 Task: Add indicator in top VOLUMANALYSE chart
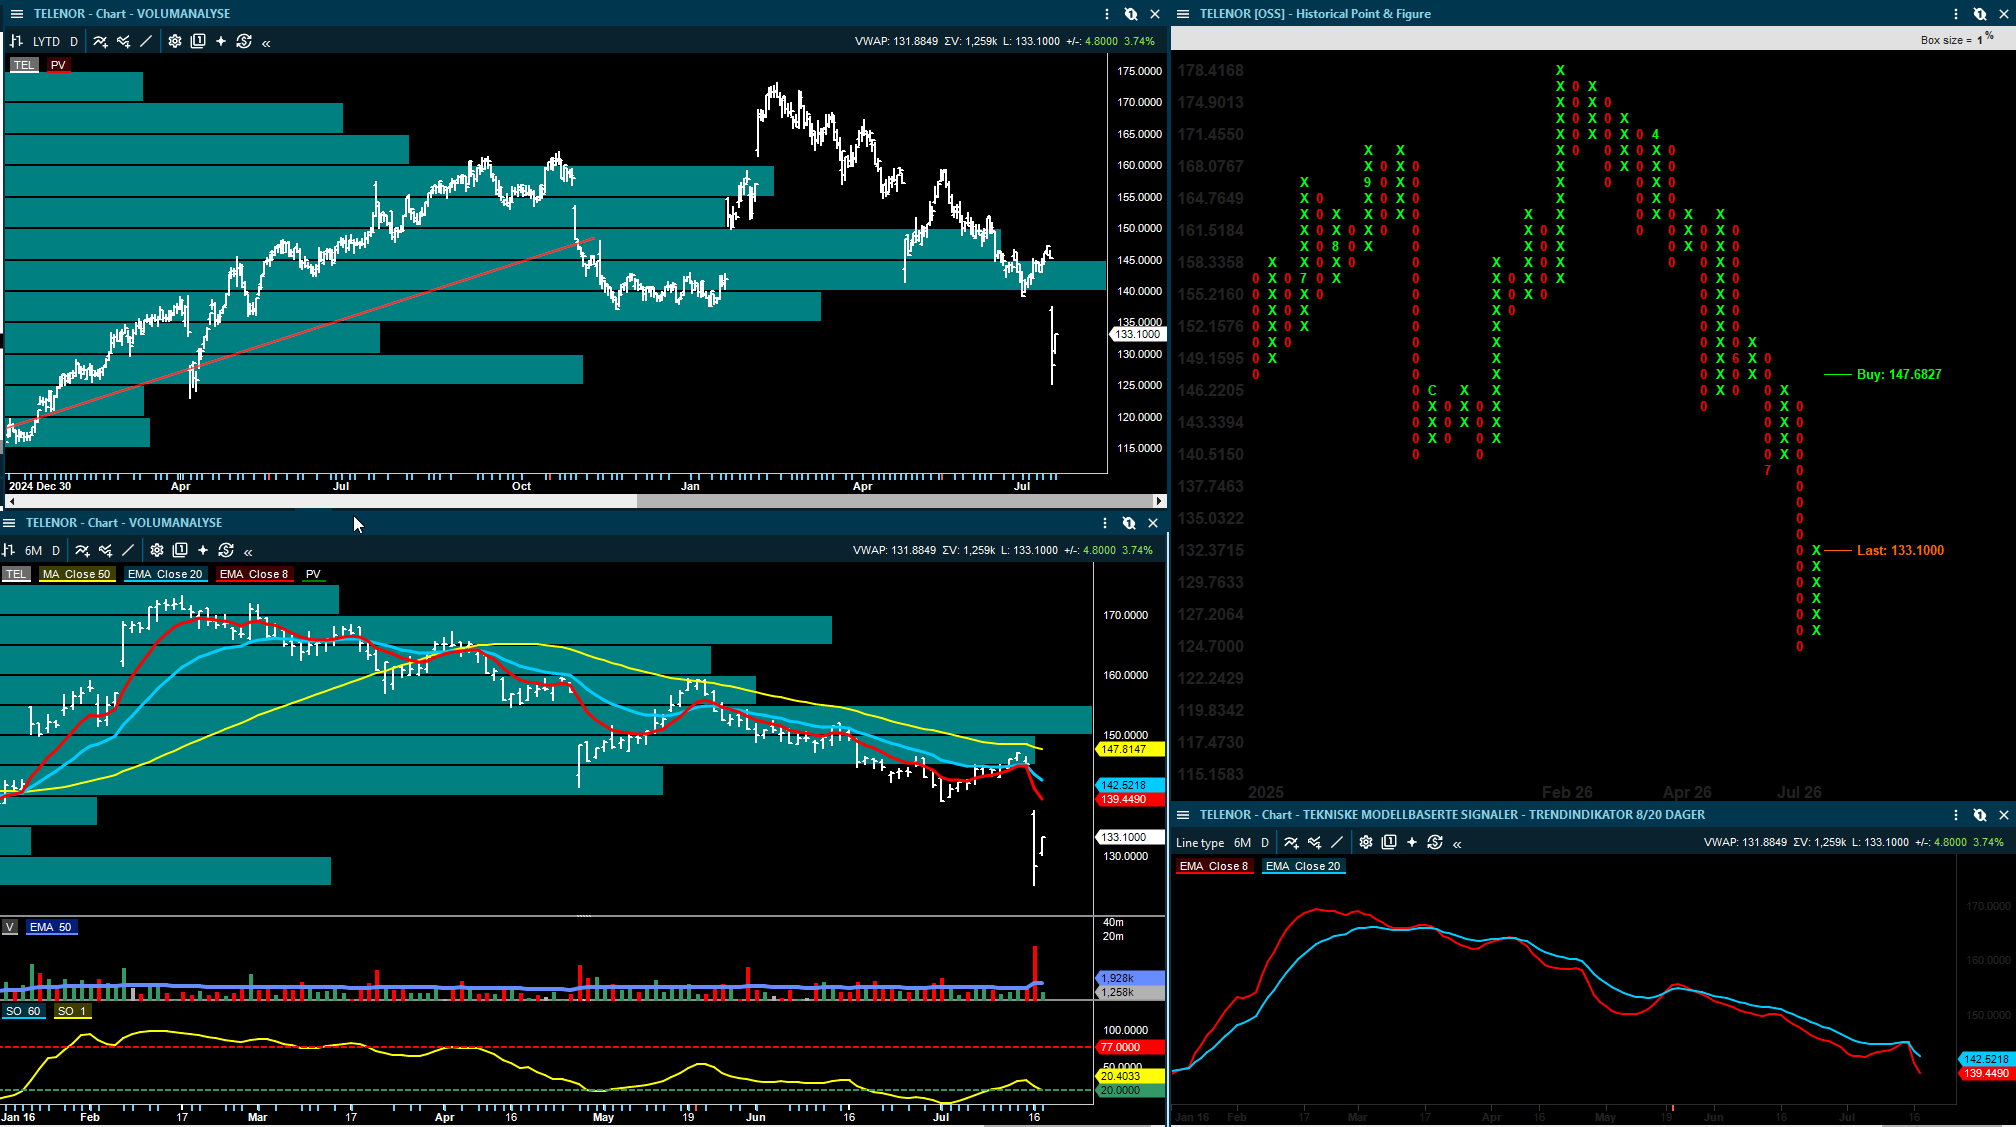tap(100, 41)
